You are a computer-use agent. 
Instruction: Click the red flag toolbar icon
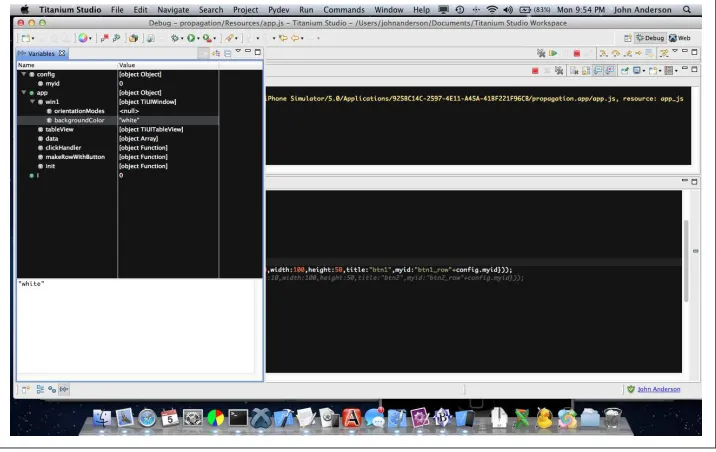coord(105,38)
